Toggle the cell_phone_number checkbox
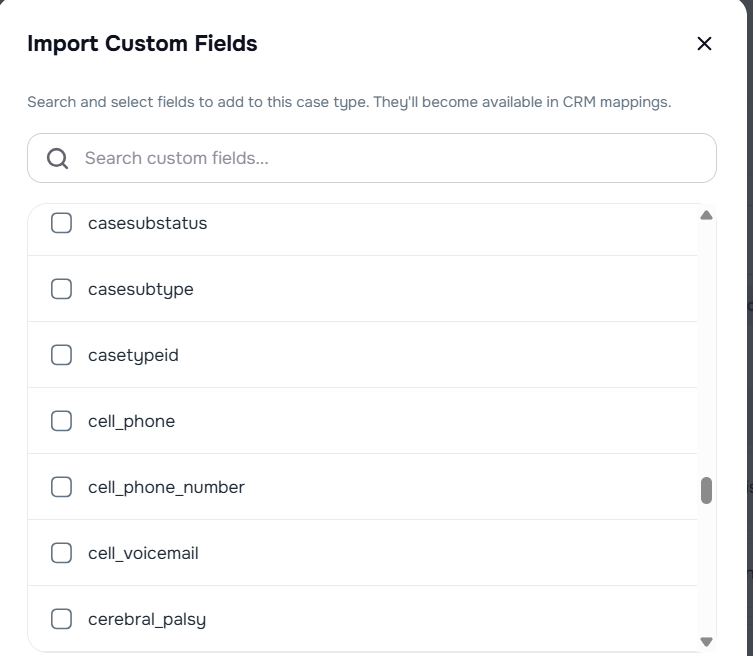The image size is (753, 656). click(x=61, y=487)
